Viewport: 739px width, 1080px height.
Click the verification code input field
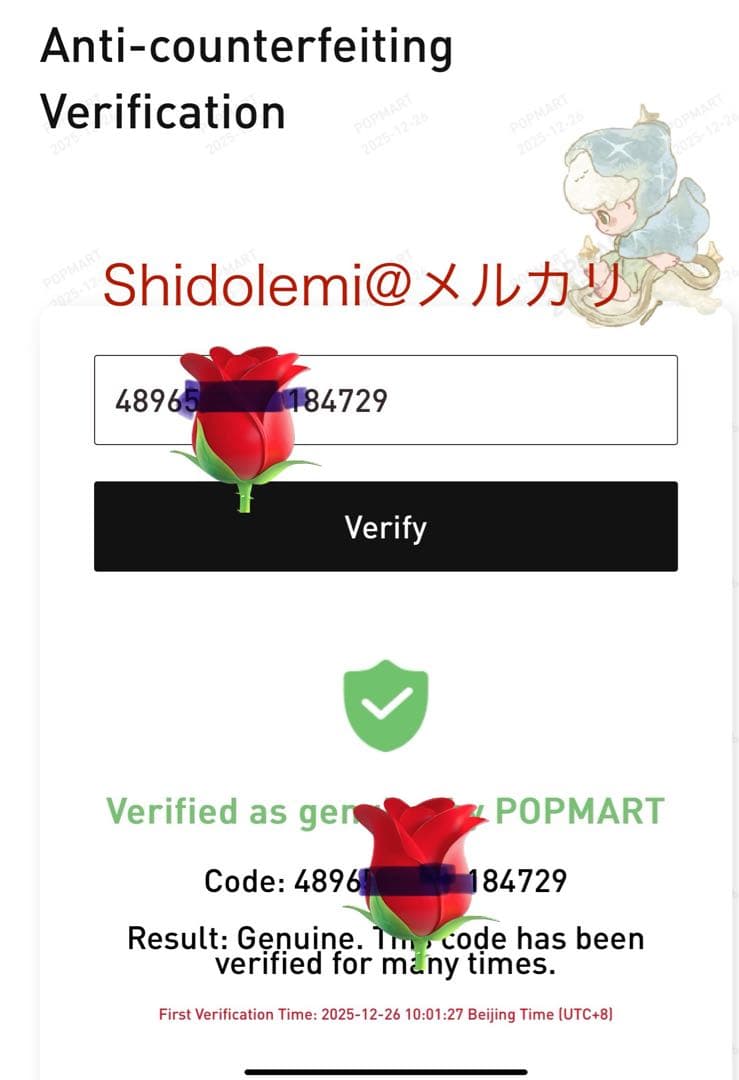386,399
